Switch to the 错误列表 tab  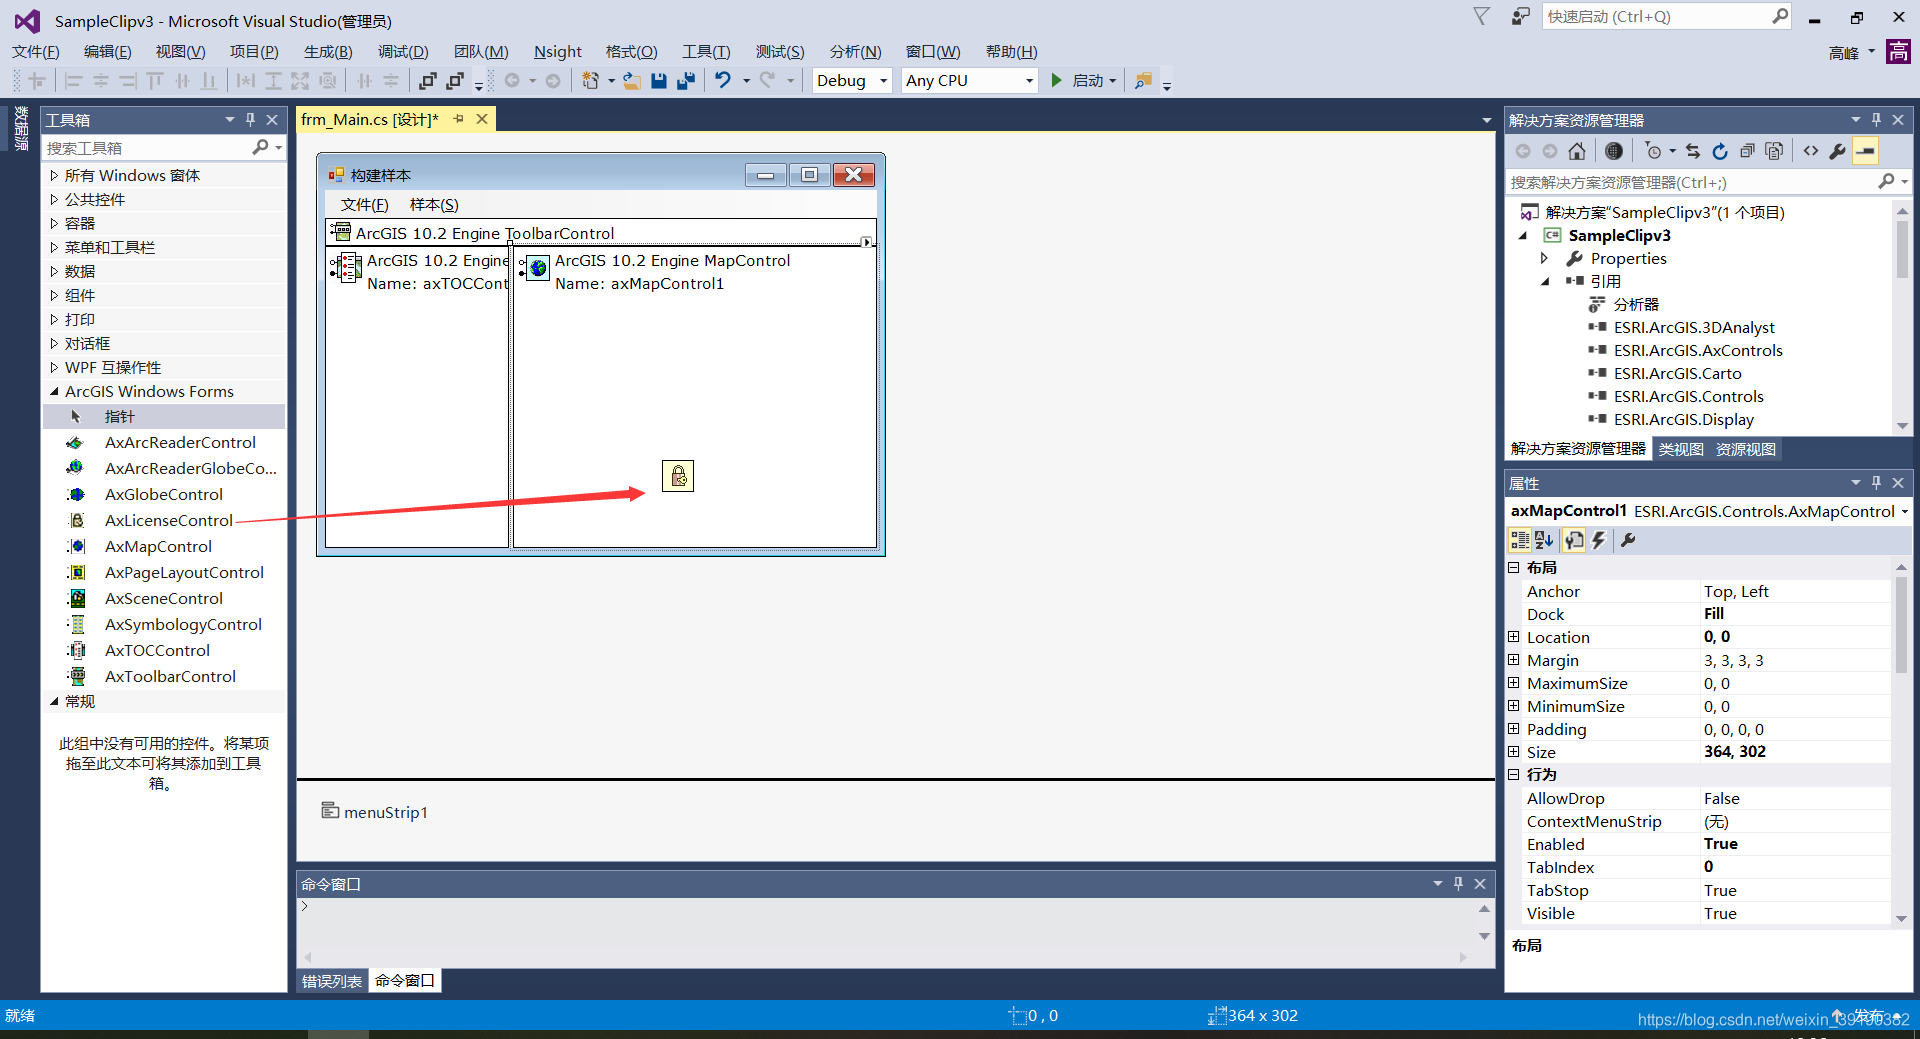click(x=332, y=981)
